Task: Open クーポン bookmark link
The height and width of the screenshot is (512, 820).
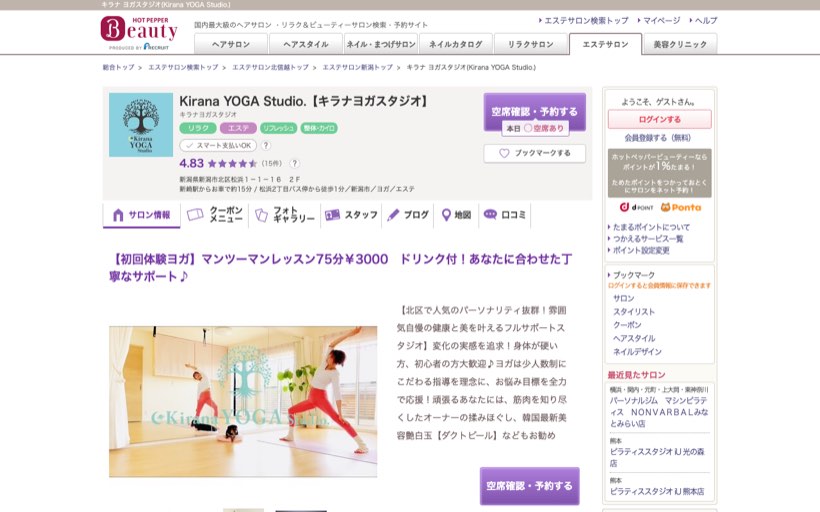Action: click(627, 325)
